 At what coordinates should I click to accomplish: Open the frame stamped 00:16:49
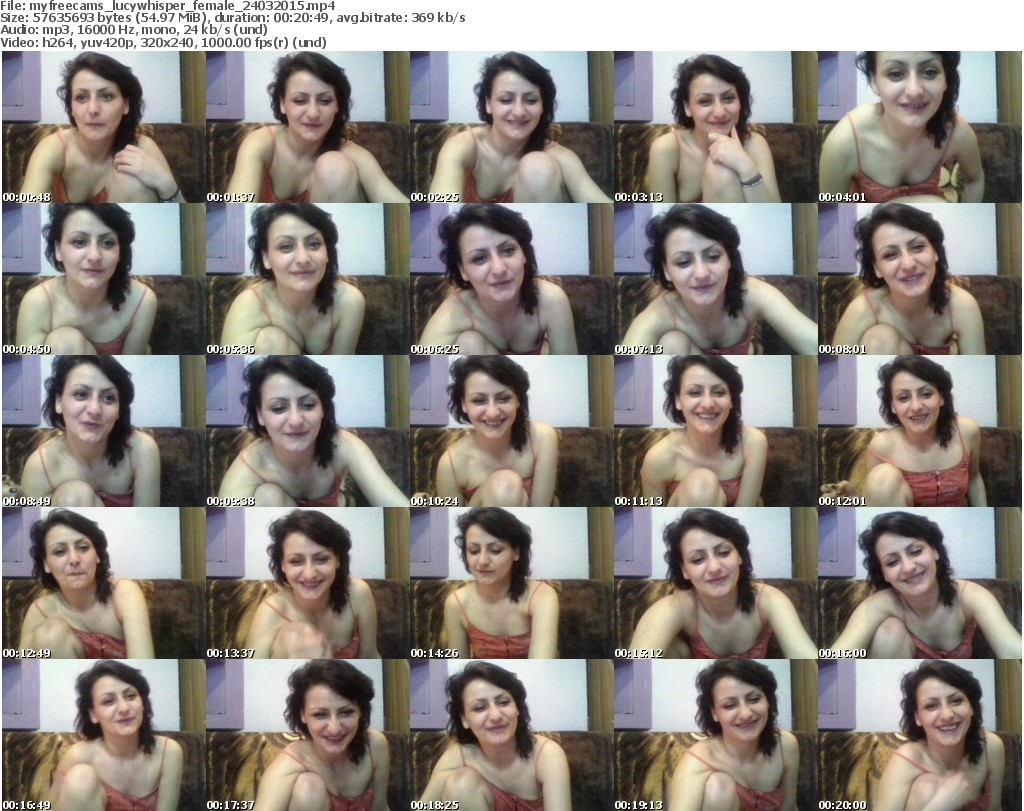(x=104, y=735)
